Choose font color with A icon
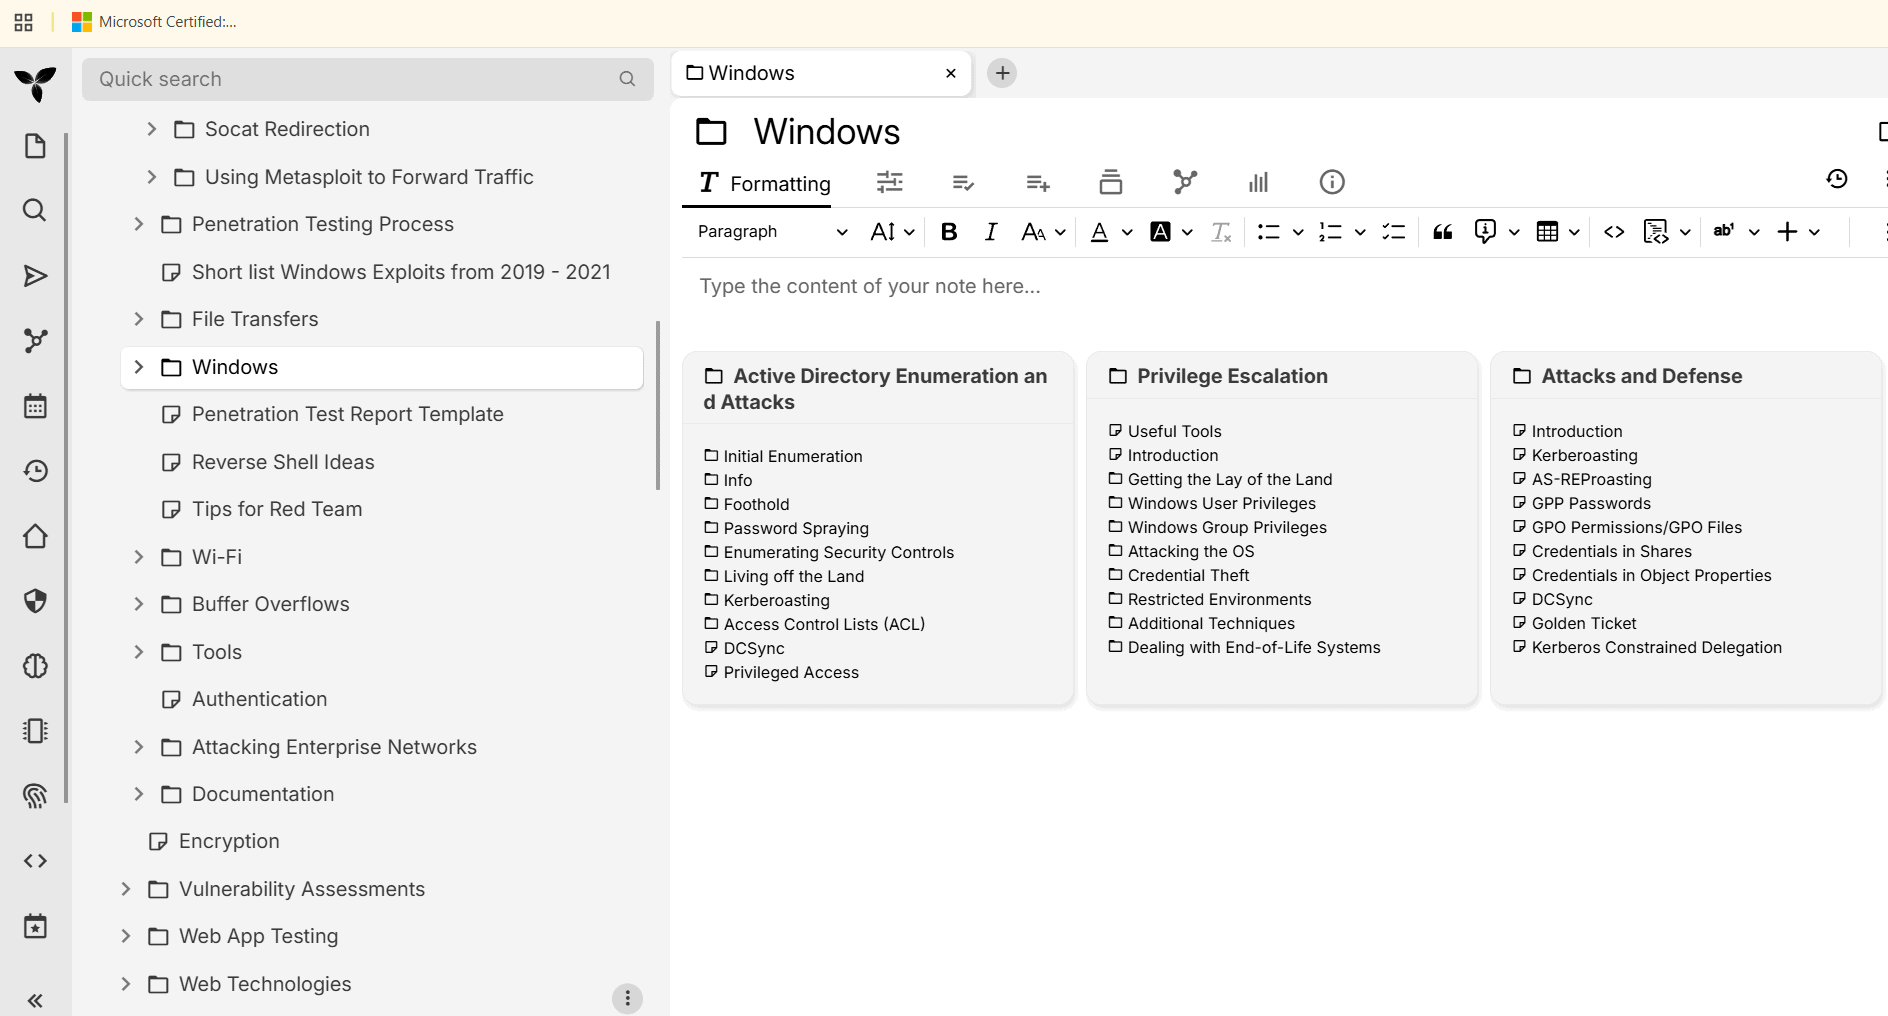 tap(1099, 232)
